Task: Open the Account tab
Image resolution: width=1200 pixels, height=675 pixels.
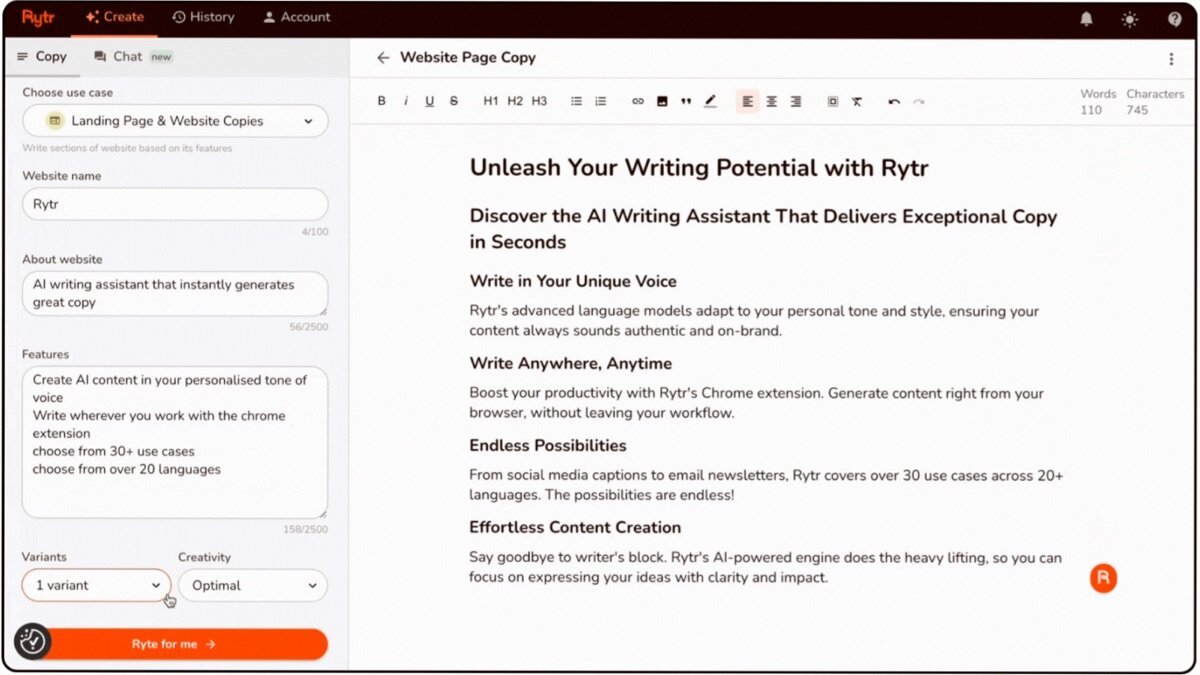Action: click(297, 17)
